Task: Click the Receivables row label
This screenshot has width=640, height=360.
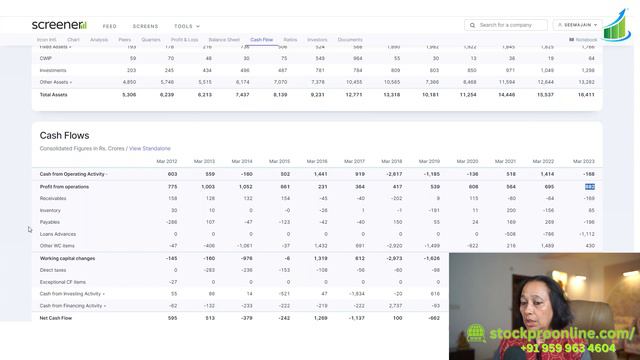Action: click(53, 198)
